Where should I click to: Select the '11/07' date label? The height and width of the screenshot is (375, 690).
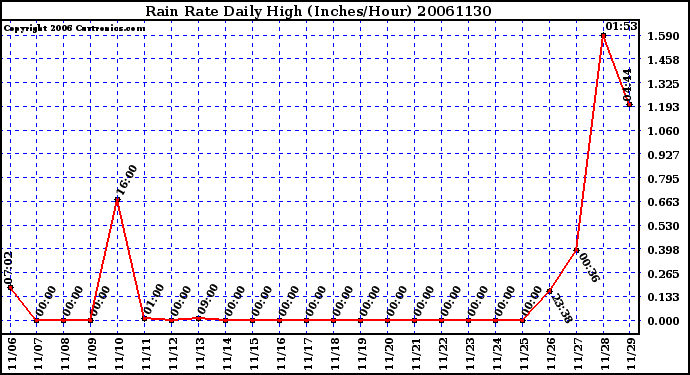pyautogui.click(x=39, y=354)
